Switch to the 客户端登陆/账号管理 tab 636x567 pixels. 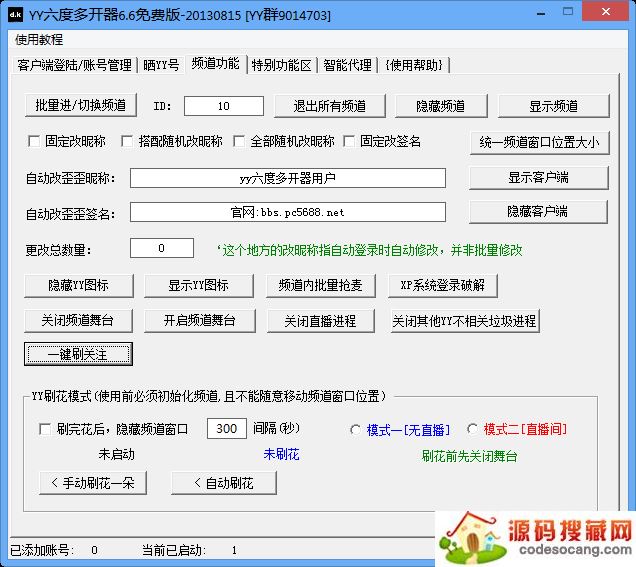75,65
